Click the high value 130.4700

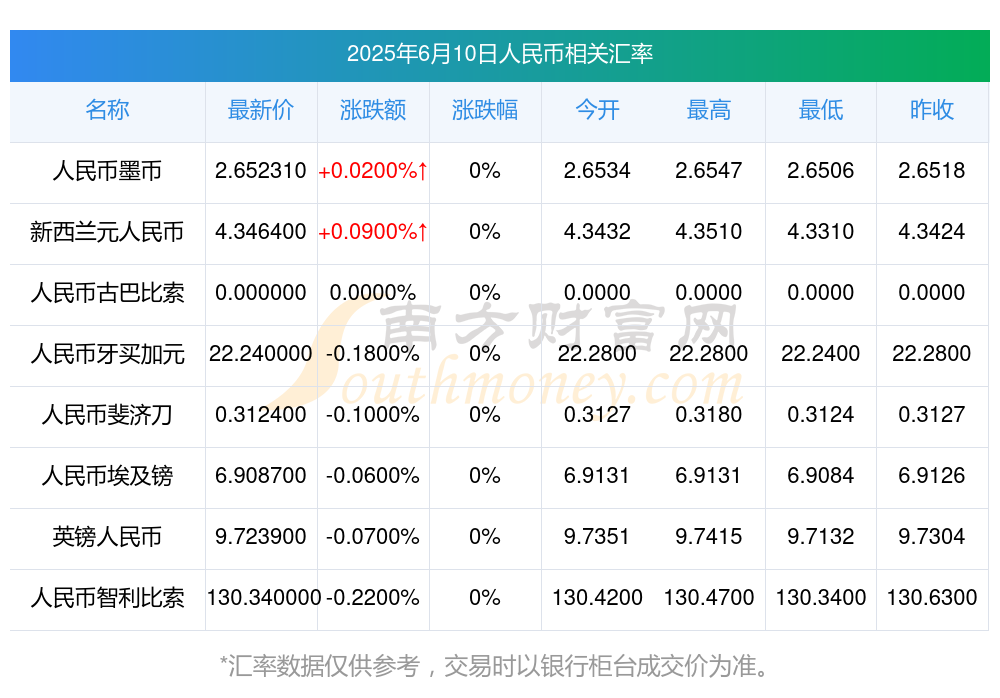tap(709, 597)
